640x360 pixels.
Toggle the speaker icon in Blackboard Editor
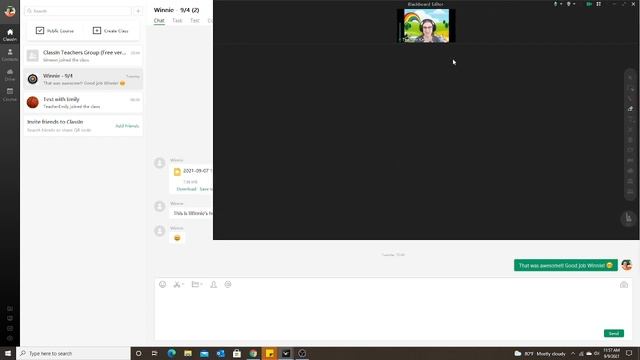coord(568,4)
